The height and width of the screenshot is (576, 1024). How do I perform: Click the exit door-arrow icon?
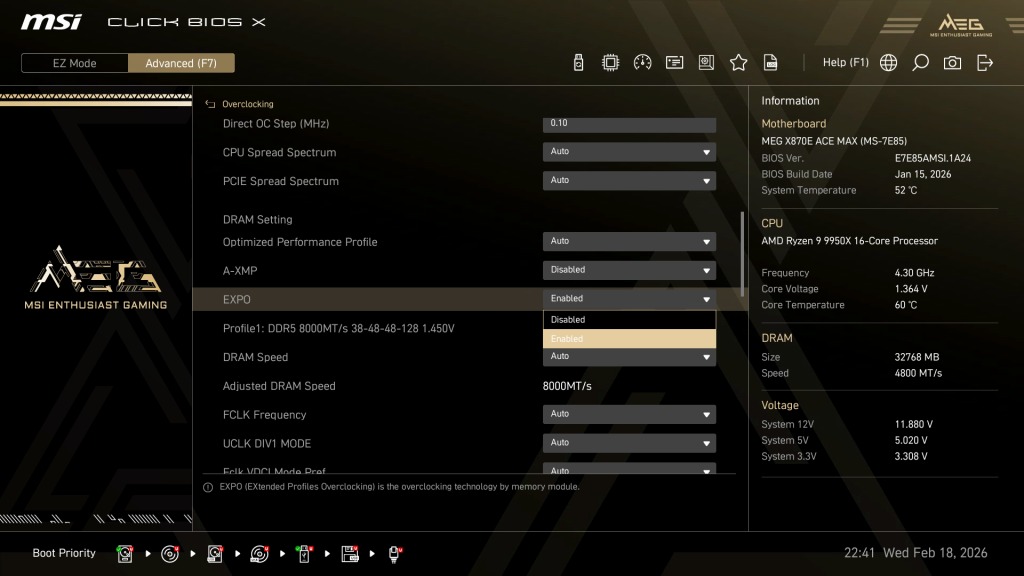coord(985,63)
